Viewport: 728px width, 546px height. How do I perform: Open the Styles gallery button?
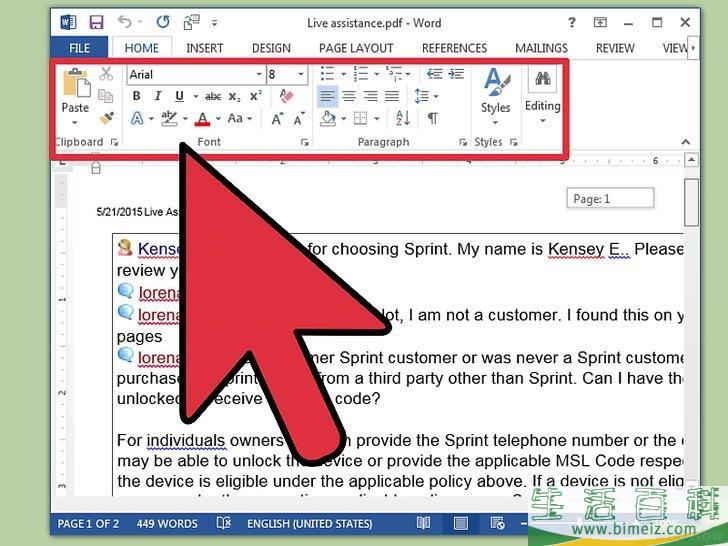pos(495,97)
